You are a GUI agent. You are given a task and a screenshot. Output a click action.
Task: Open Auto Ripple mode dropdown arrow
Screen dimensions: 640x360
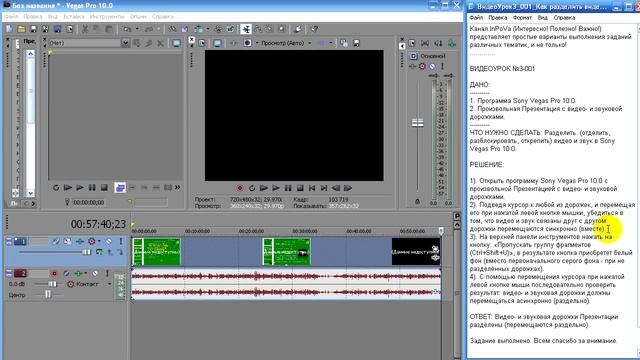pyautogui.click(x=208, y=29)
